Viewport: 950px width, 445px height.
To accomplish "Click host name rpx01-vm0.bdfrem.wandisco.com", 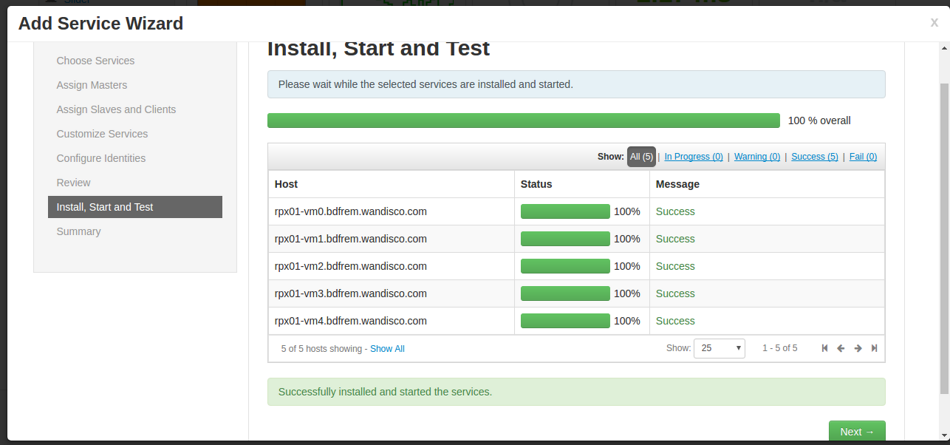I will pyautogui.click(x=350, y=212).
